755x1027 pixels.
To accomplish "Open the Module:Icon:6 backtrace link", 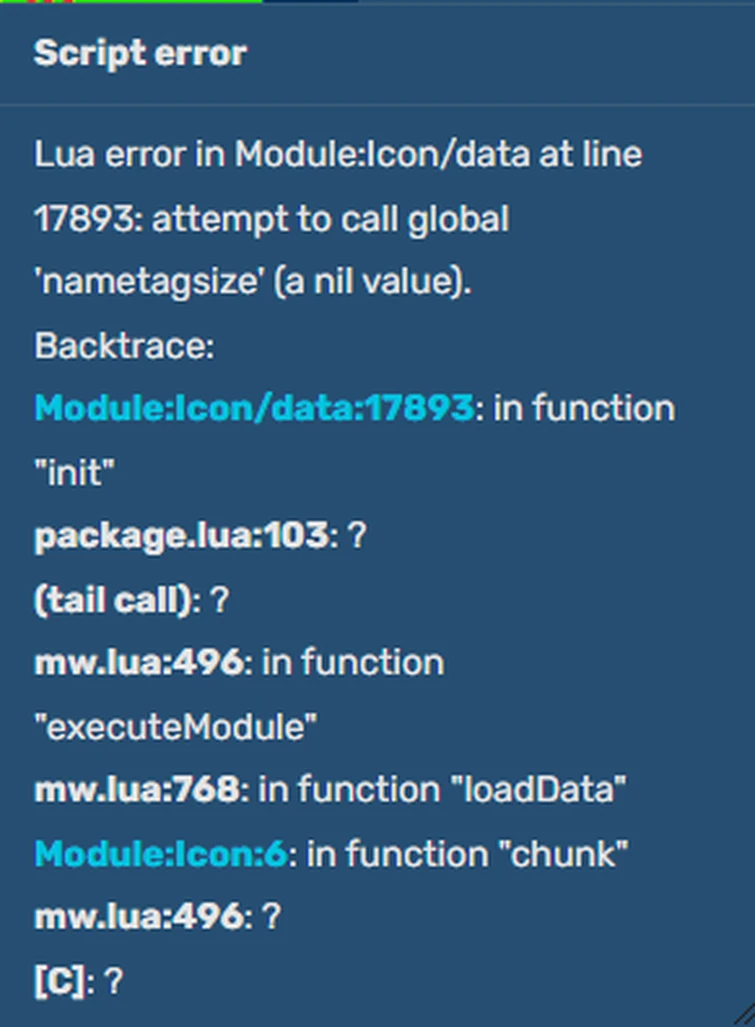I will click(x=161, y=854).
